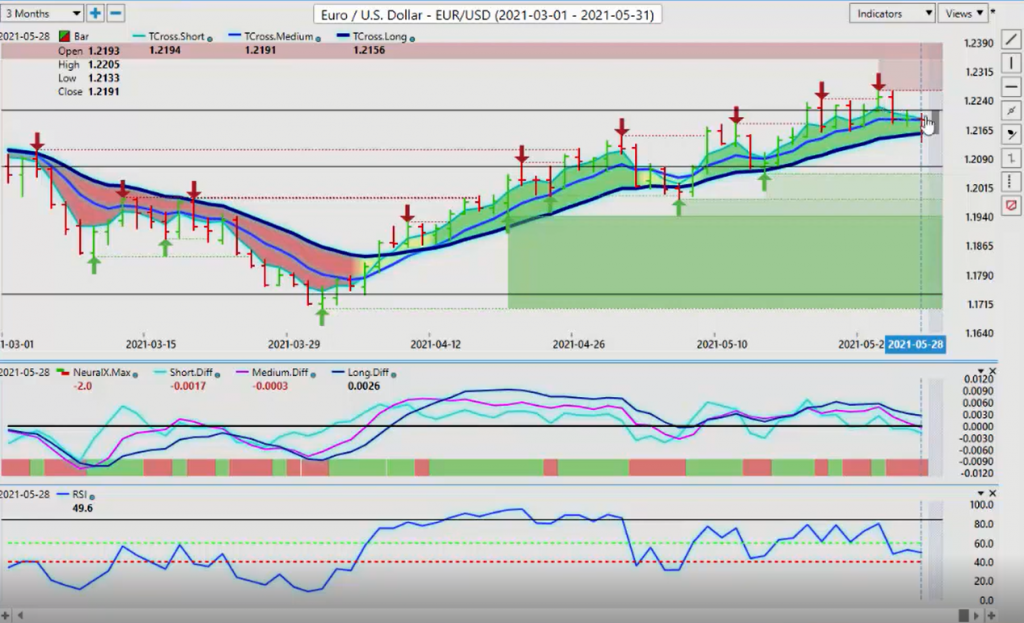Click the zoom in plus button

pos(95,13)
